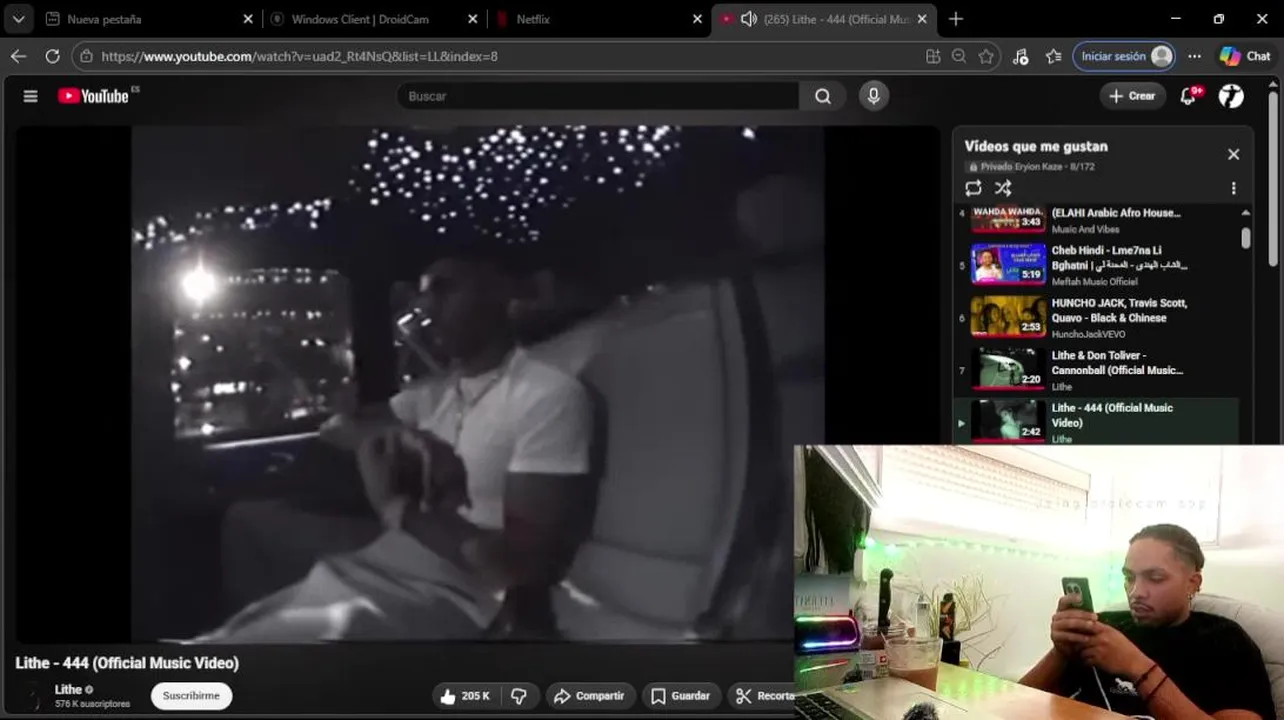The image size is (1284, 720).
Task: Open the Copilot Chat button
Action: pyautogui.click(x=1245, y=56)
